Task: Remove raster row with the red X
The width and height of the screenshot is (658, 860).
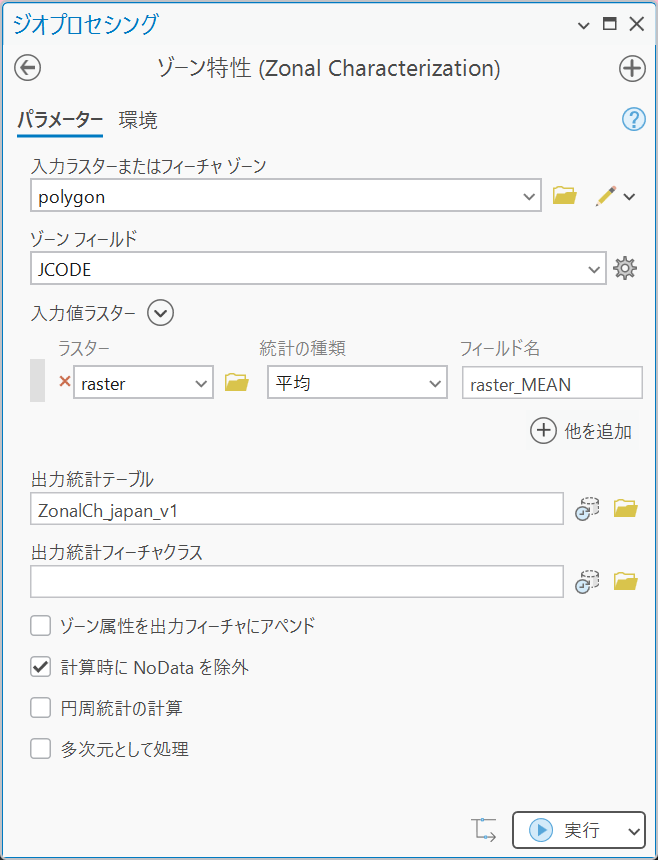Action: (65, 381)
